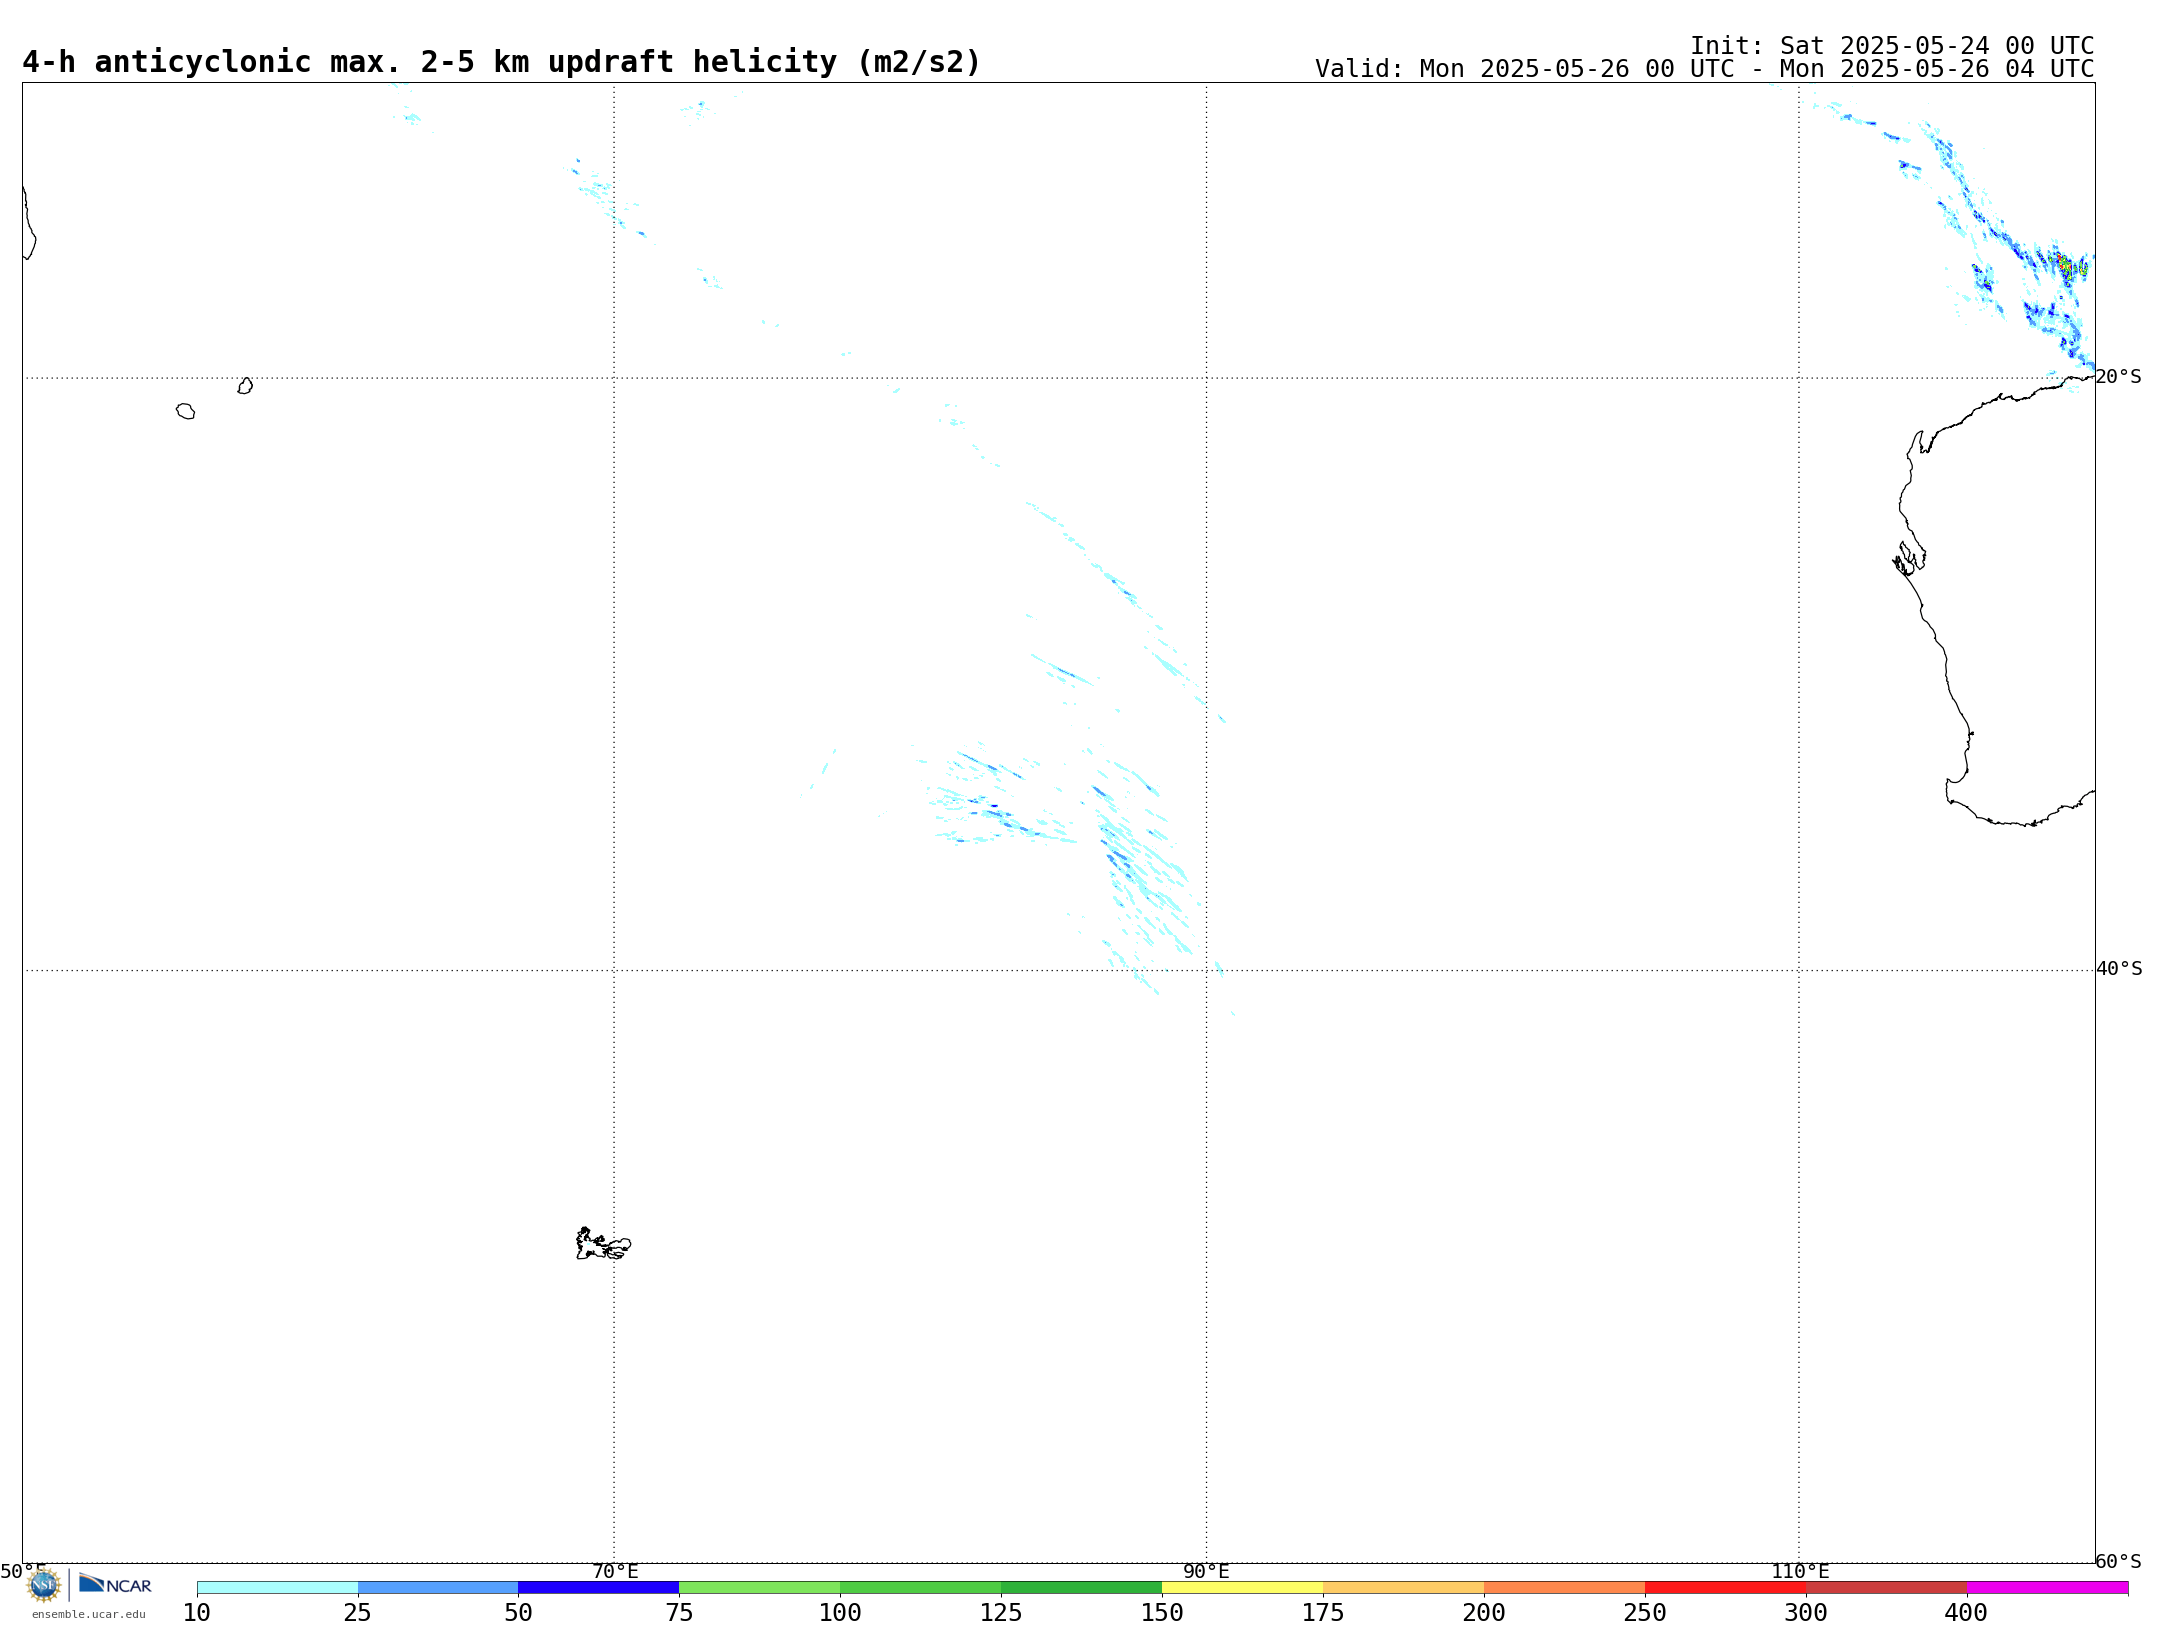Click the 110°E longitude label
2160x1626 pixels.
pyautogui.click(x=1800, y=1572)
